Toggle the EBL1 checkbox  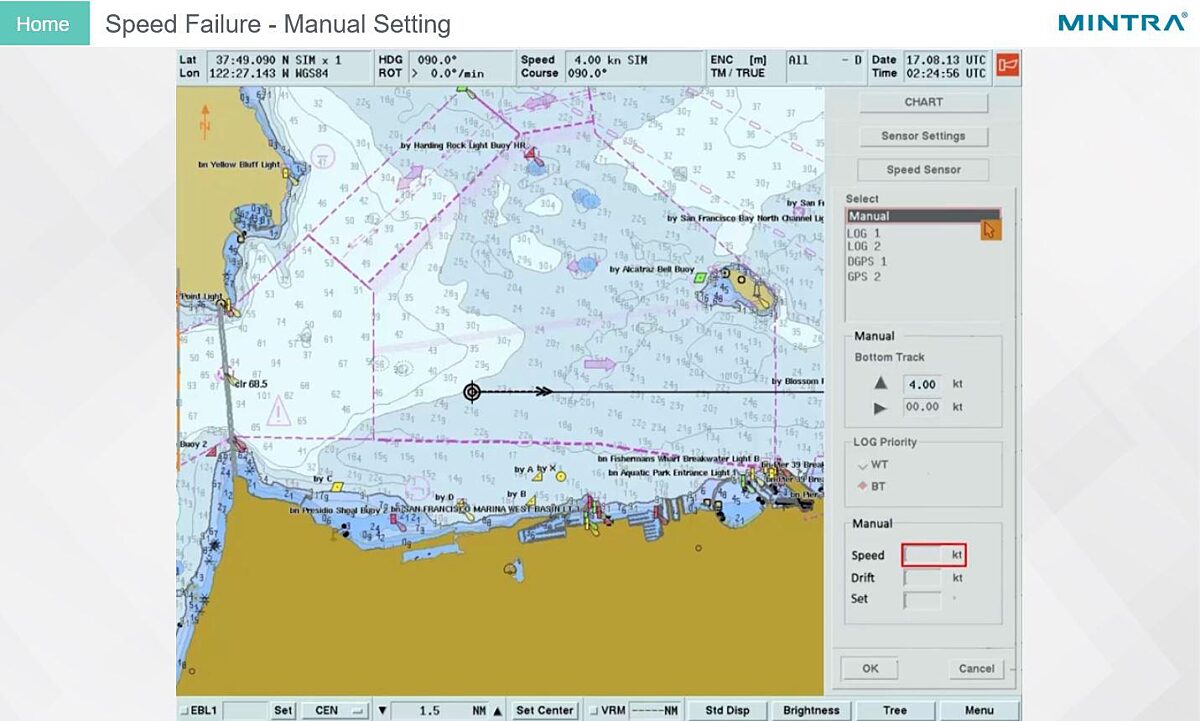[x=183, y=711]
